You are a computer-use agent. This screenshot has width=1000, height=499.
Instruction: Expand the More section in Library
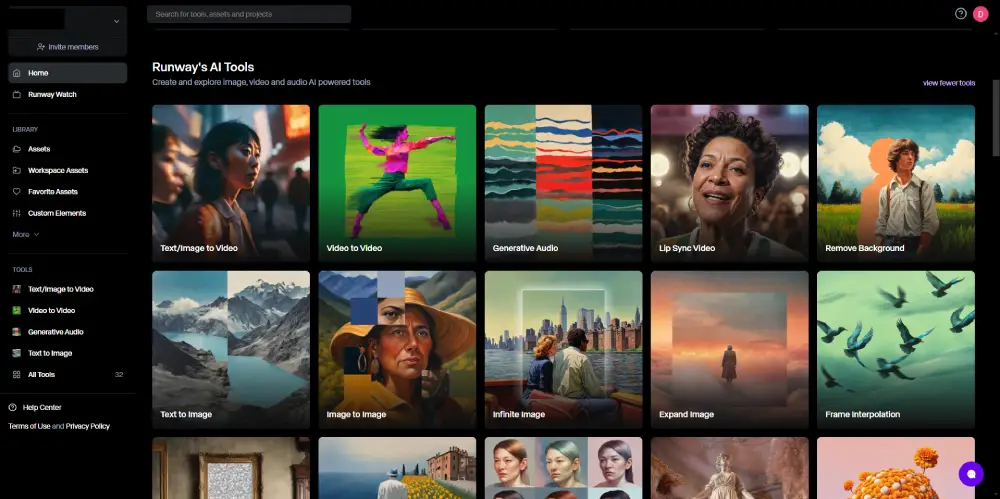(26, 234)
